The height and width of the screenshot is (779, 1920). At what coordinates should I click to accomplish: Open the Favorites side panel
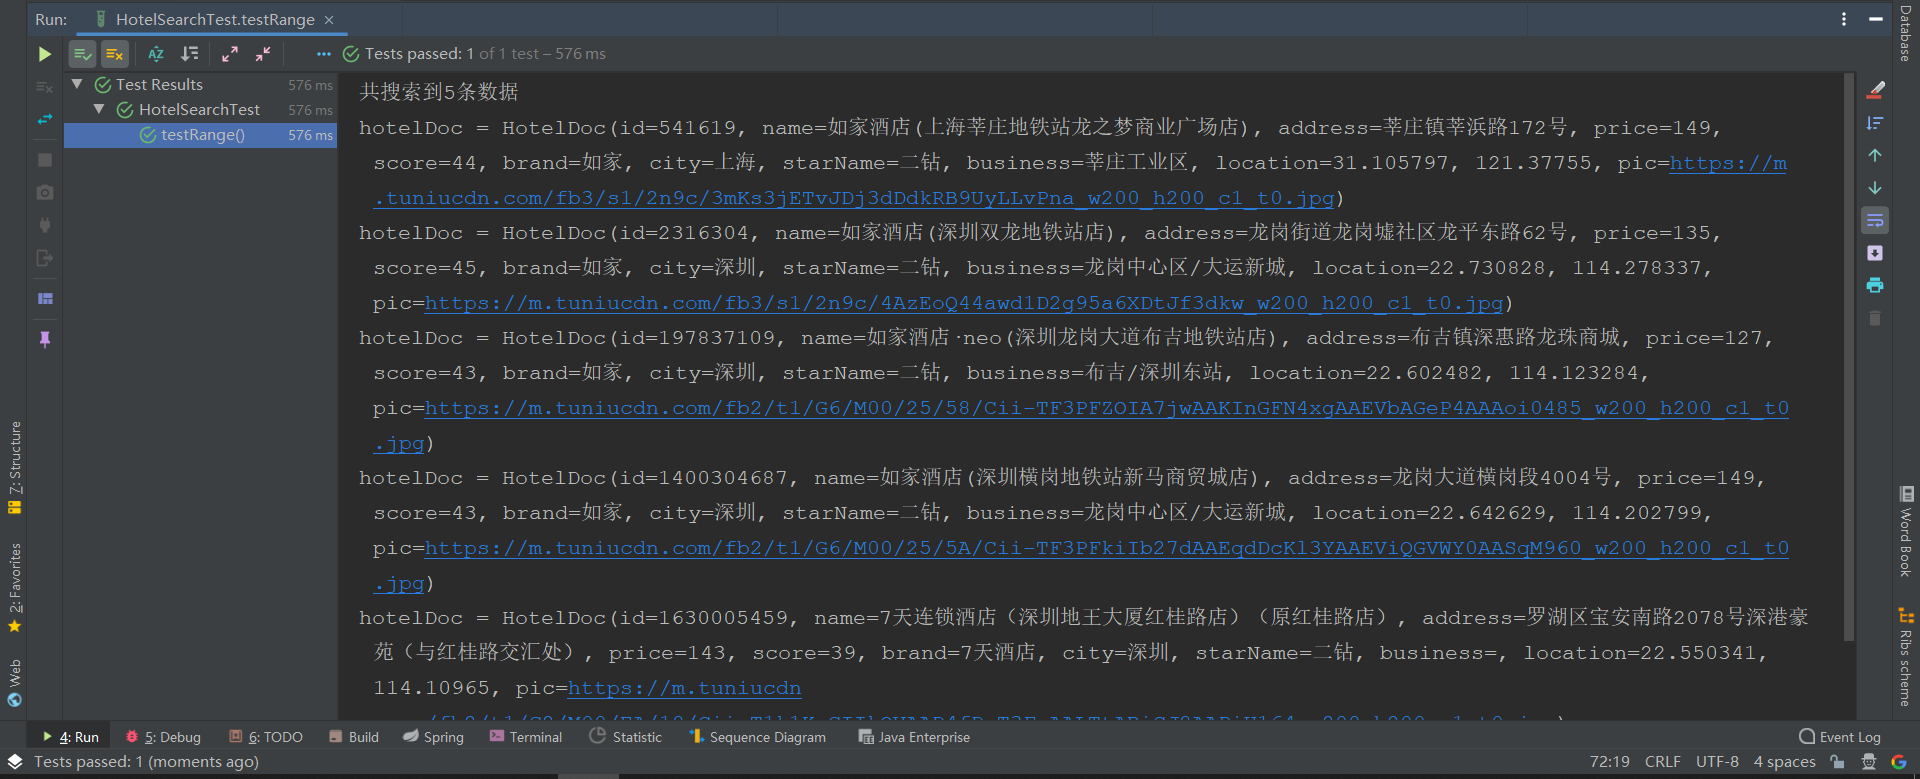(x=14, y=588)
